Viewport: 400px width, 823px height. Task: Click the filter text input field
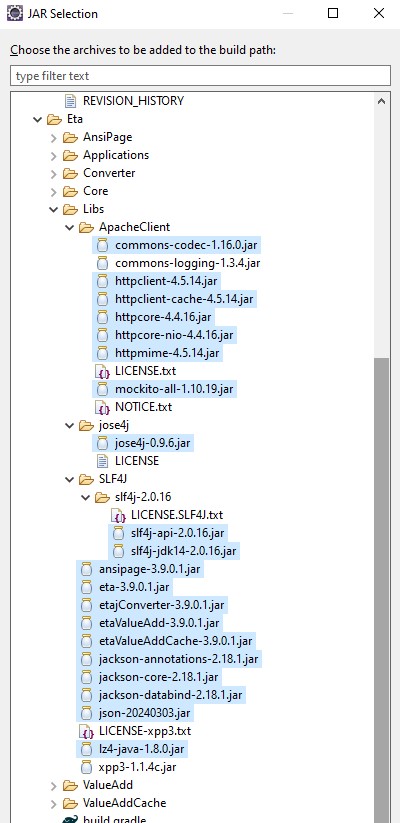[x=200, y=76]
